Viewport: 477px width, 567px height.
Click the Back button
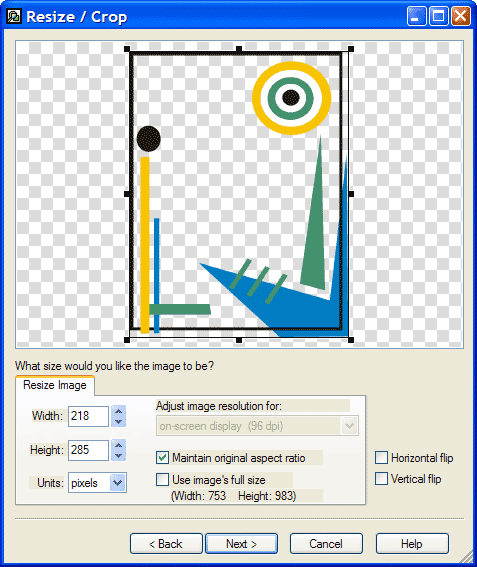click(166, 543)
